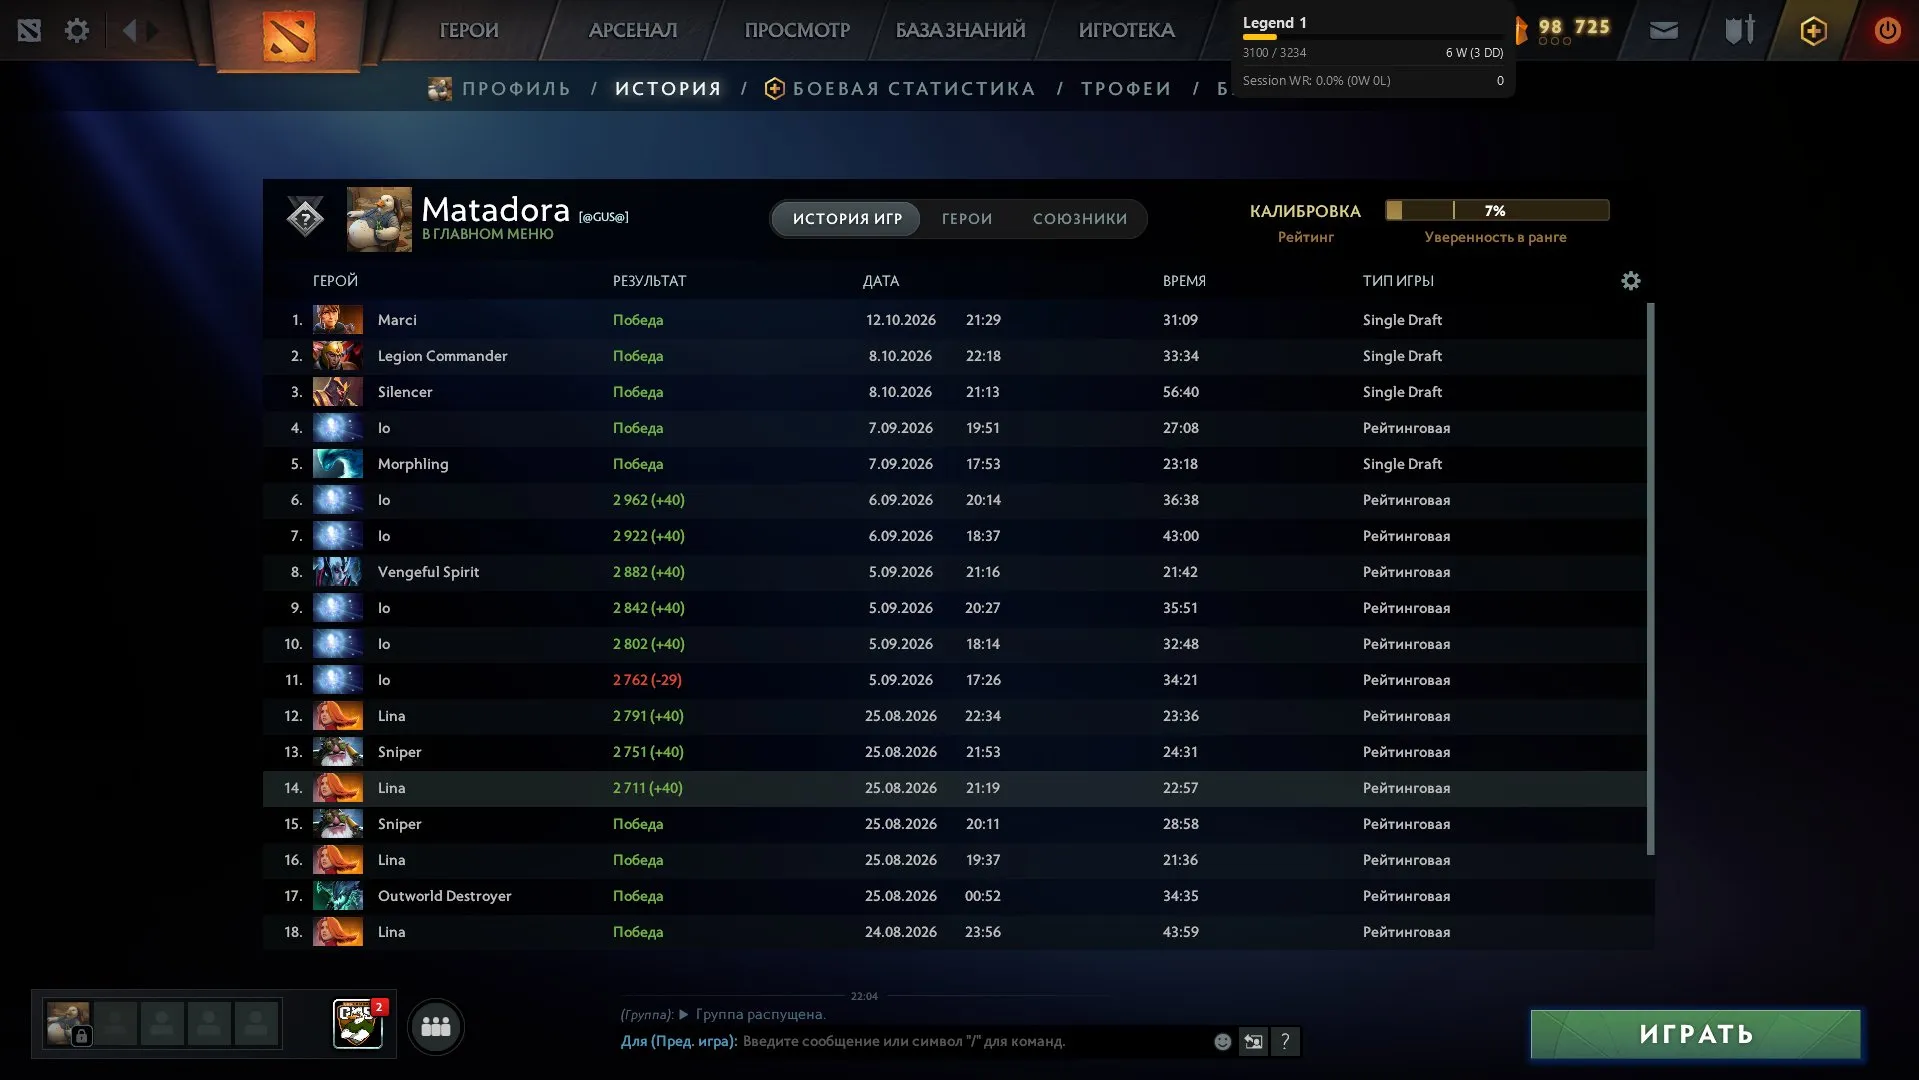Open the БАЗА ЗНАНИЙ top menu
Image resolution: width=1919 pixels, height=1080 pixels.
(960, 31)
